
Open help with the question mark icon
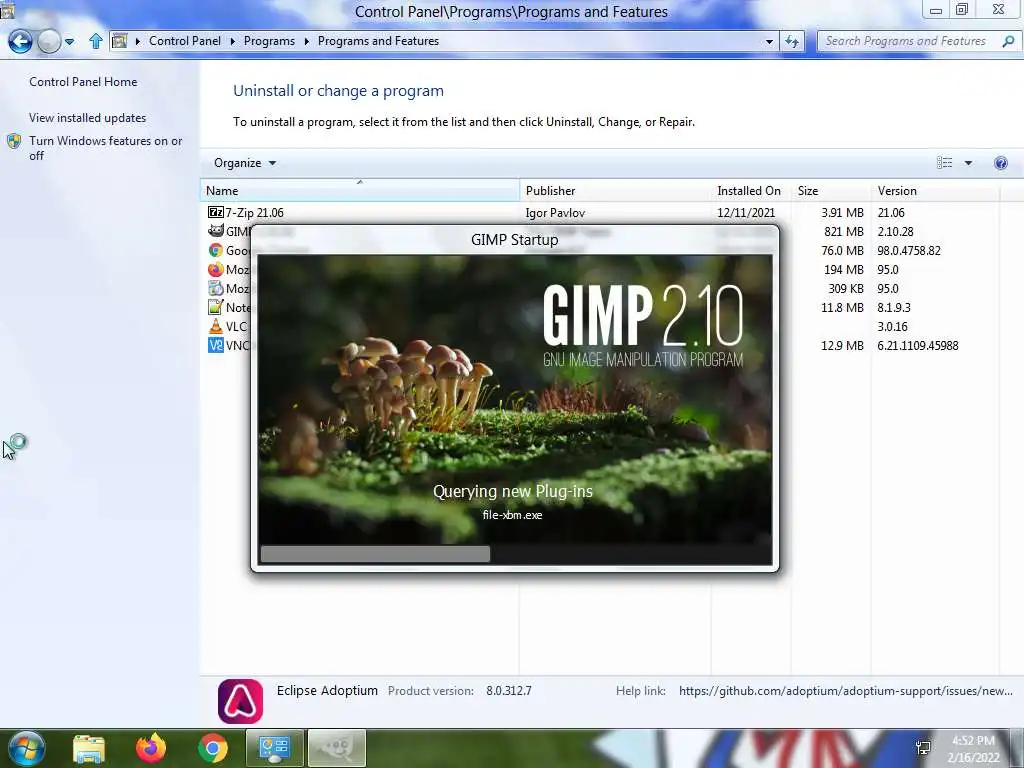[x=1000, y=163]
